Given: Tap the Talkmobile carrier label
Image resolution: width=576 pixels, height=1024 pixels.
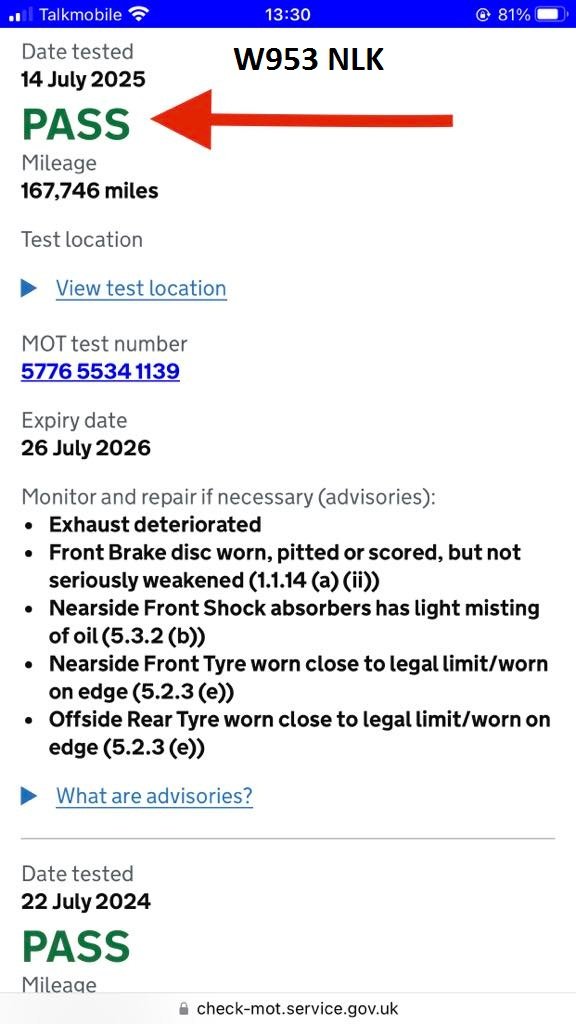Looking at the screenshot, I should tap(80, 14).
